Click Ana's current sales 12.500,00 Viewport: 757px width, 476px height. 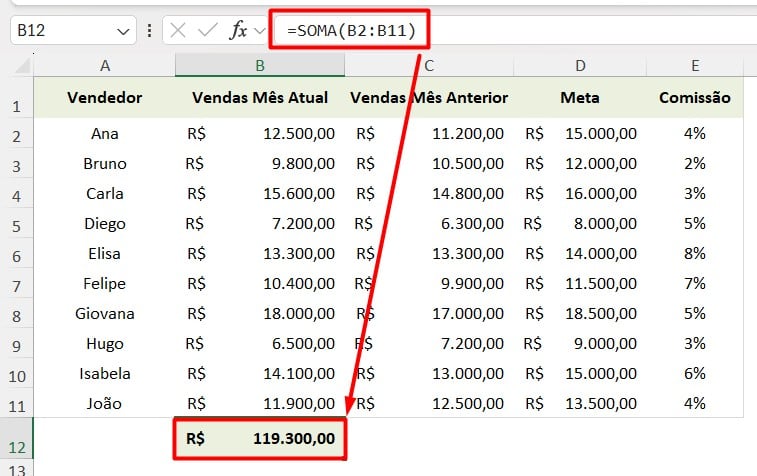[260, 133]
